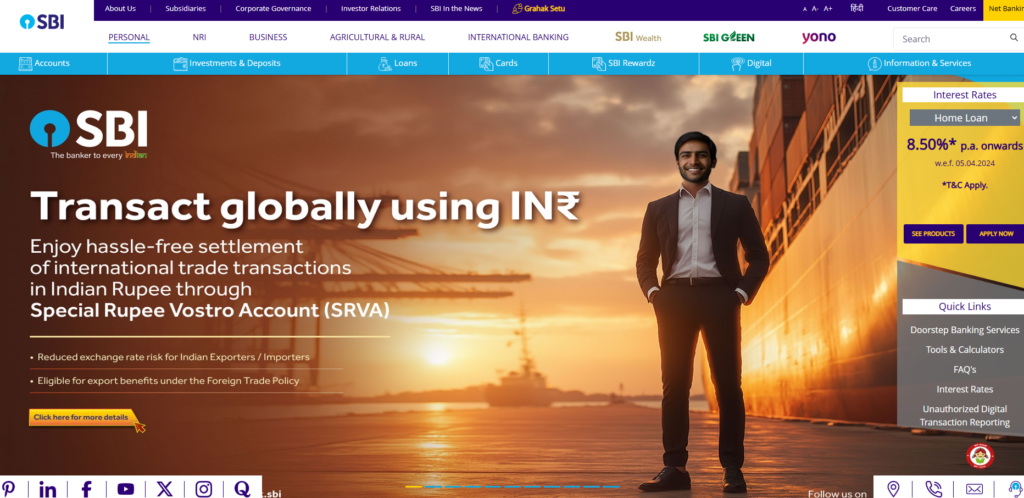This screenshot has width=1024, height=498.
Task: Click the Investments & Deposits wallet icon
Action: [x=180, y=63]
